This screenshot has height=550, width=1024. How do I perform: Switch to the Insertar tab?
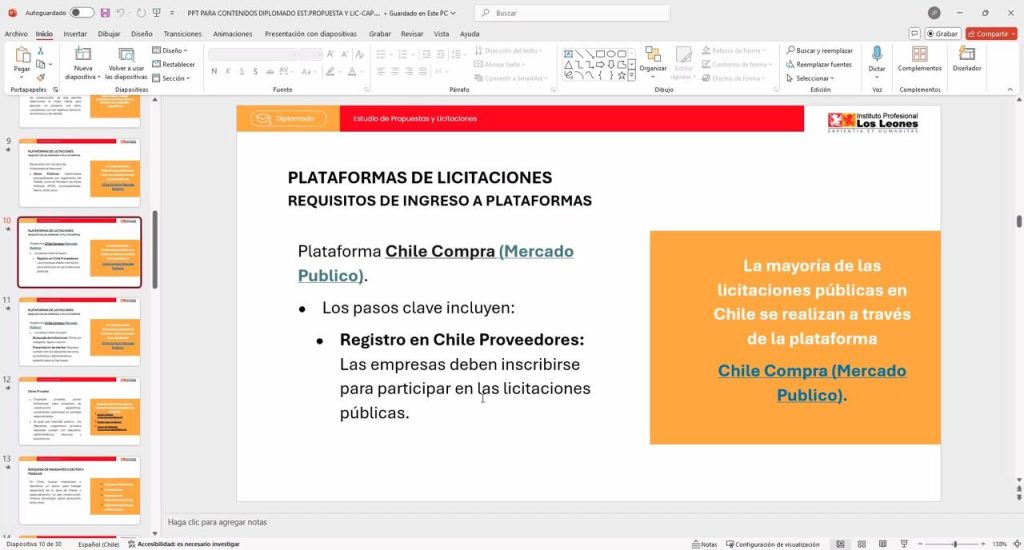75,33
